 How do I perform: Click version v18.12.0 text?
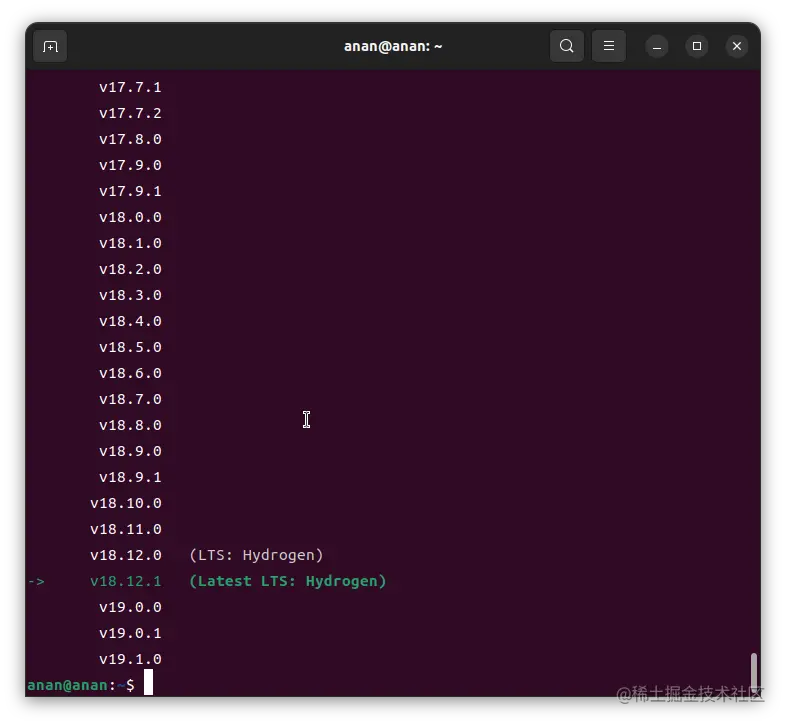point(126,556)
